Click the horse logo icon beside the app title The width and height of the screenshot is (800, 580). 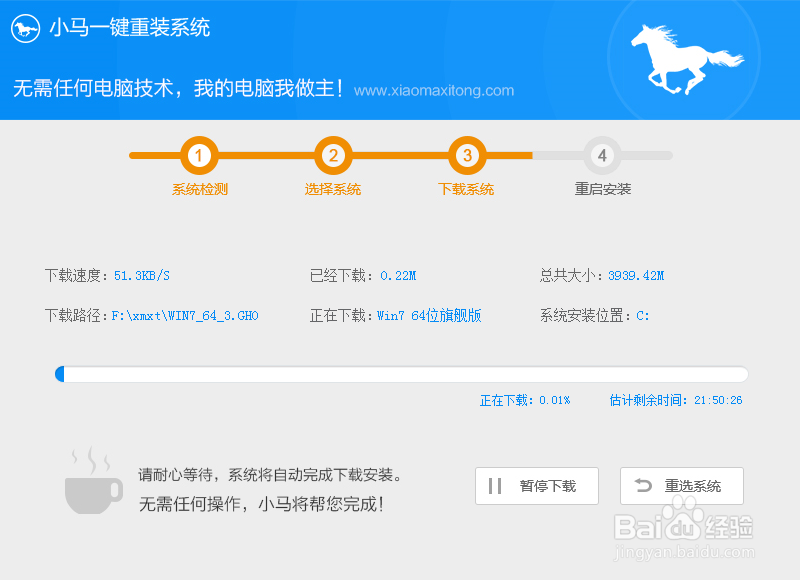click(x=25, y=28)
